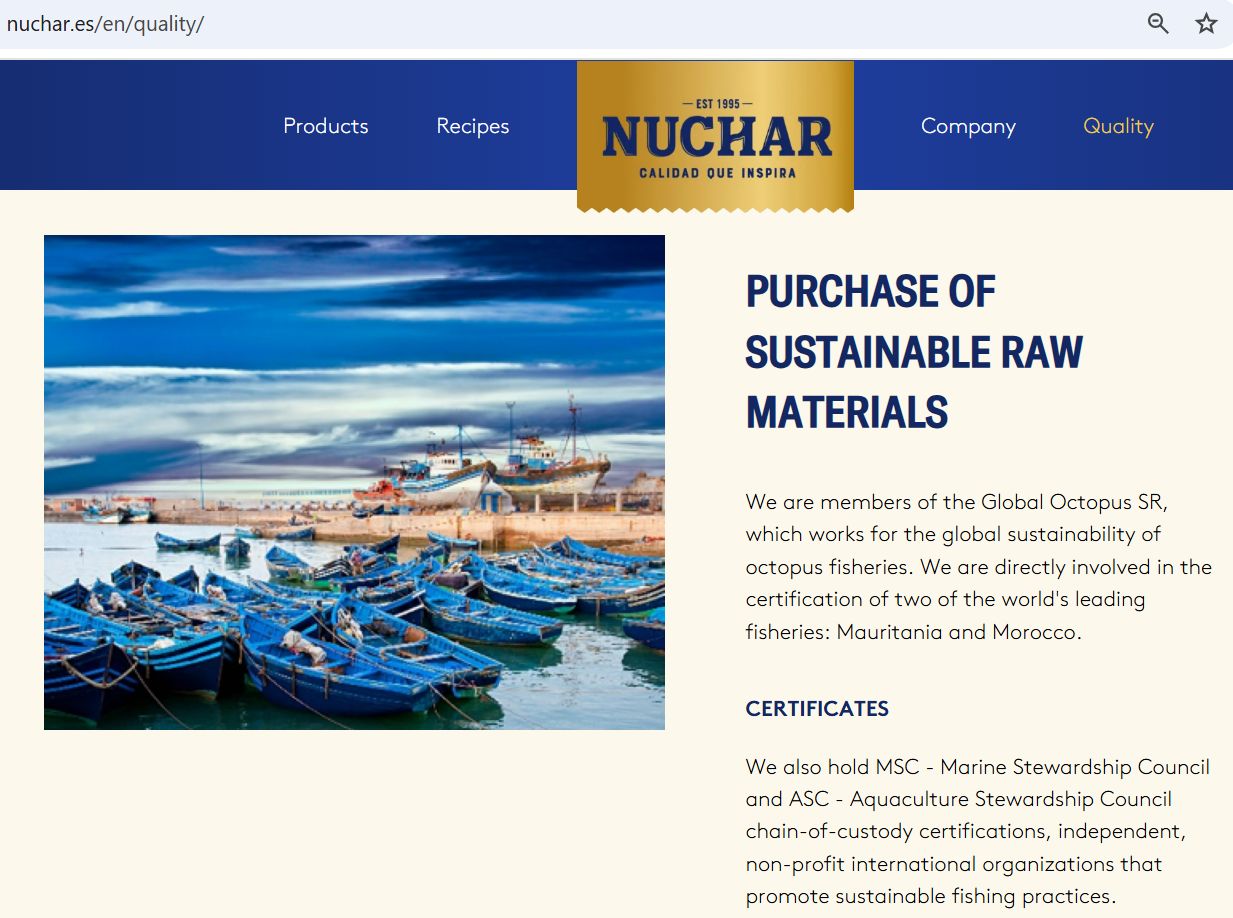Click 'CALIDAD QUE INSPIRA' tagline in logo
The height and width of the screenshot is (918, 1233).
coord(717,173)
